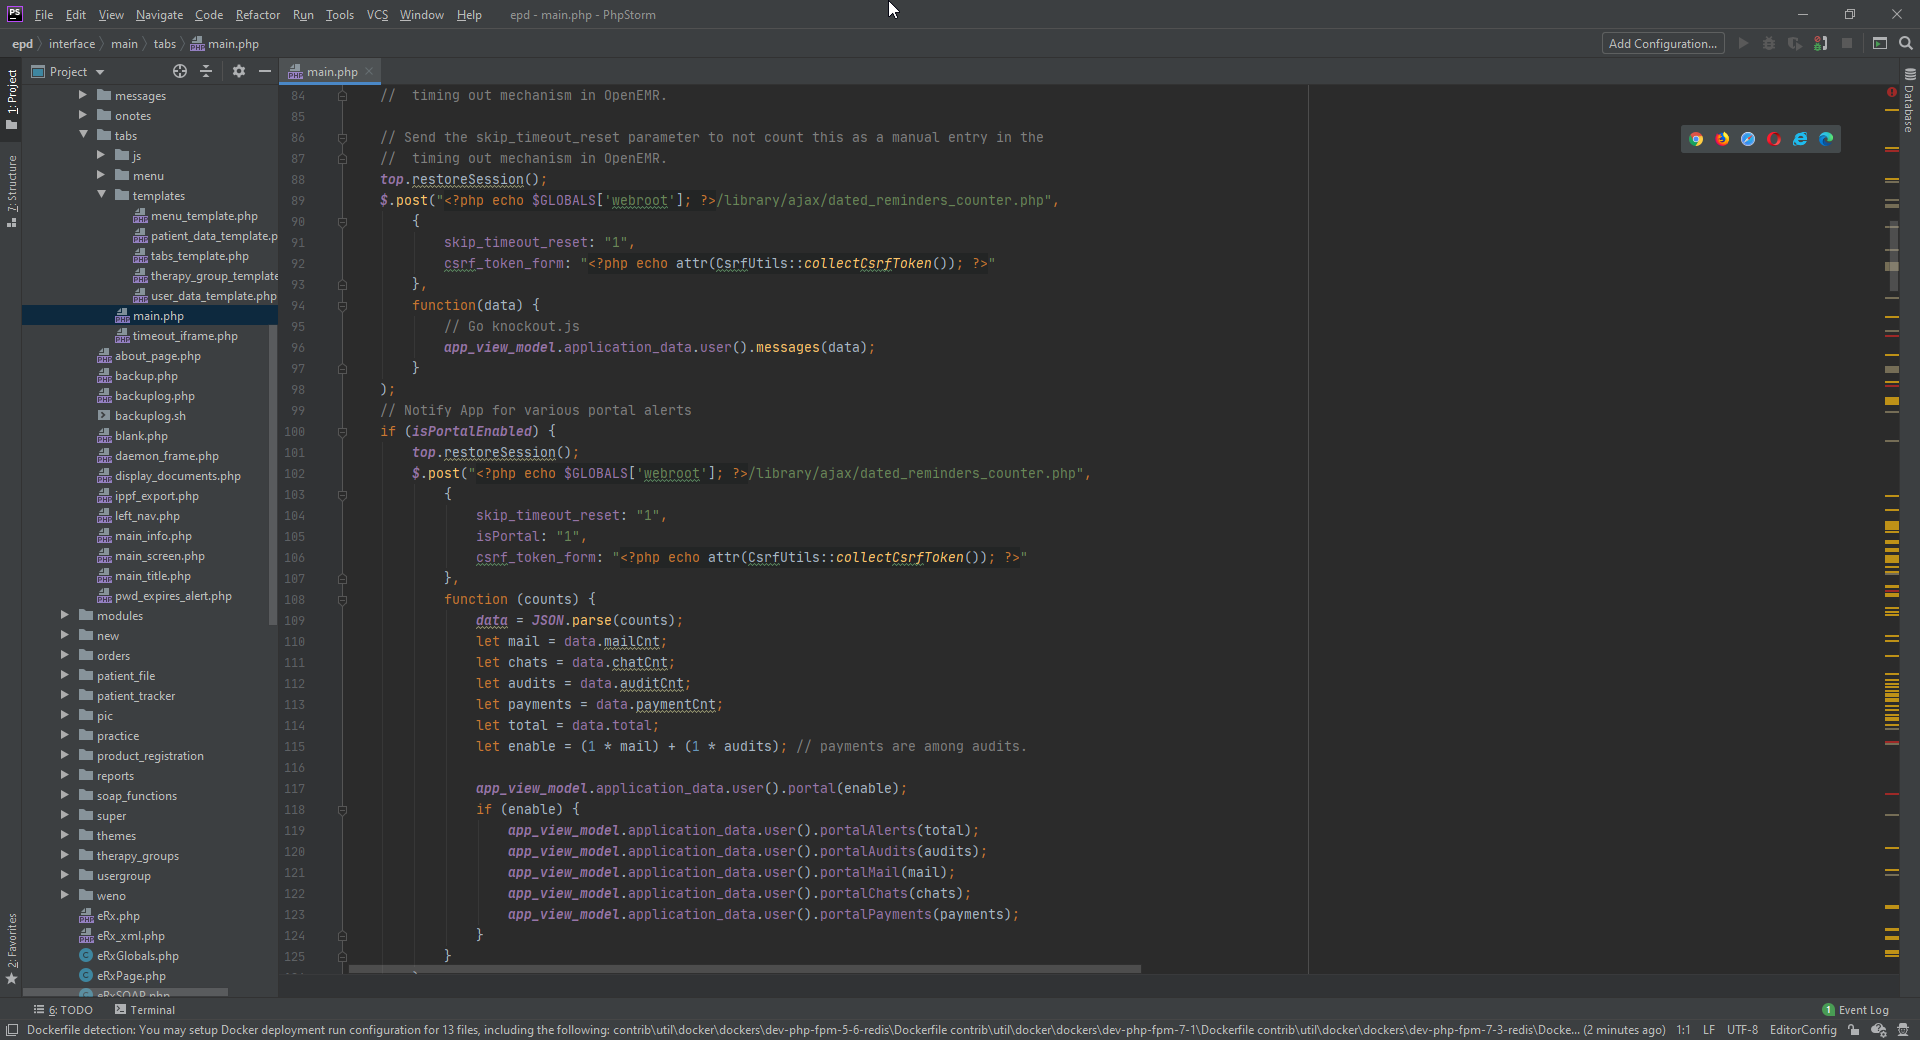The height and width of the screenshot is (1040, 1920).
Task: Select timeout_iframe.php in project tree
Action: (185, 336)
